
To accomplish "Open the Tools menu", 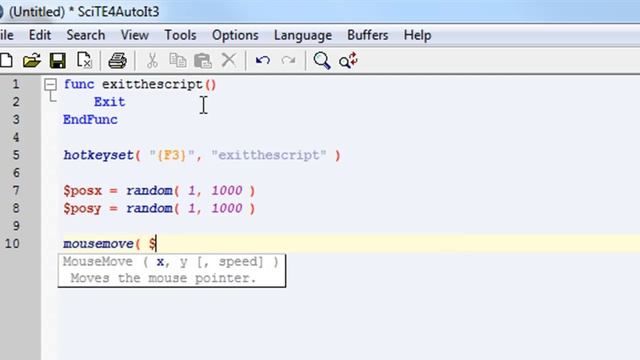I will click(x=180, y=35).
